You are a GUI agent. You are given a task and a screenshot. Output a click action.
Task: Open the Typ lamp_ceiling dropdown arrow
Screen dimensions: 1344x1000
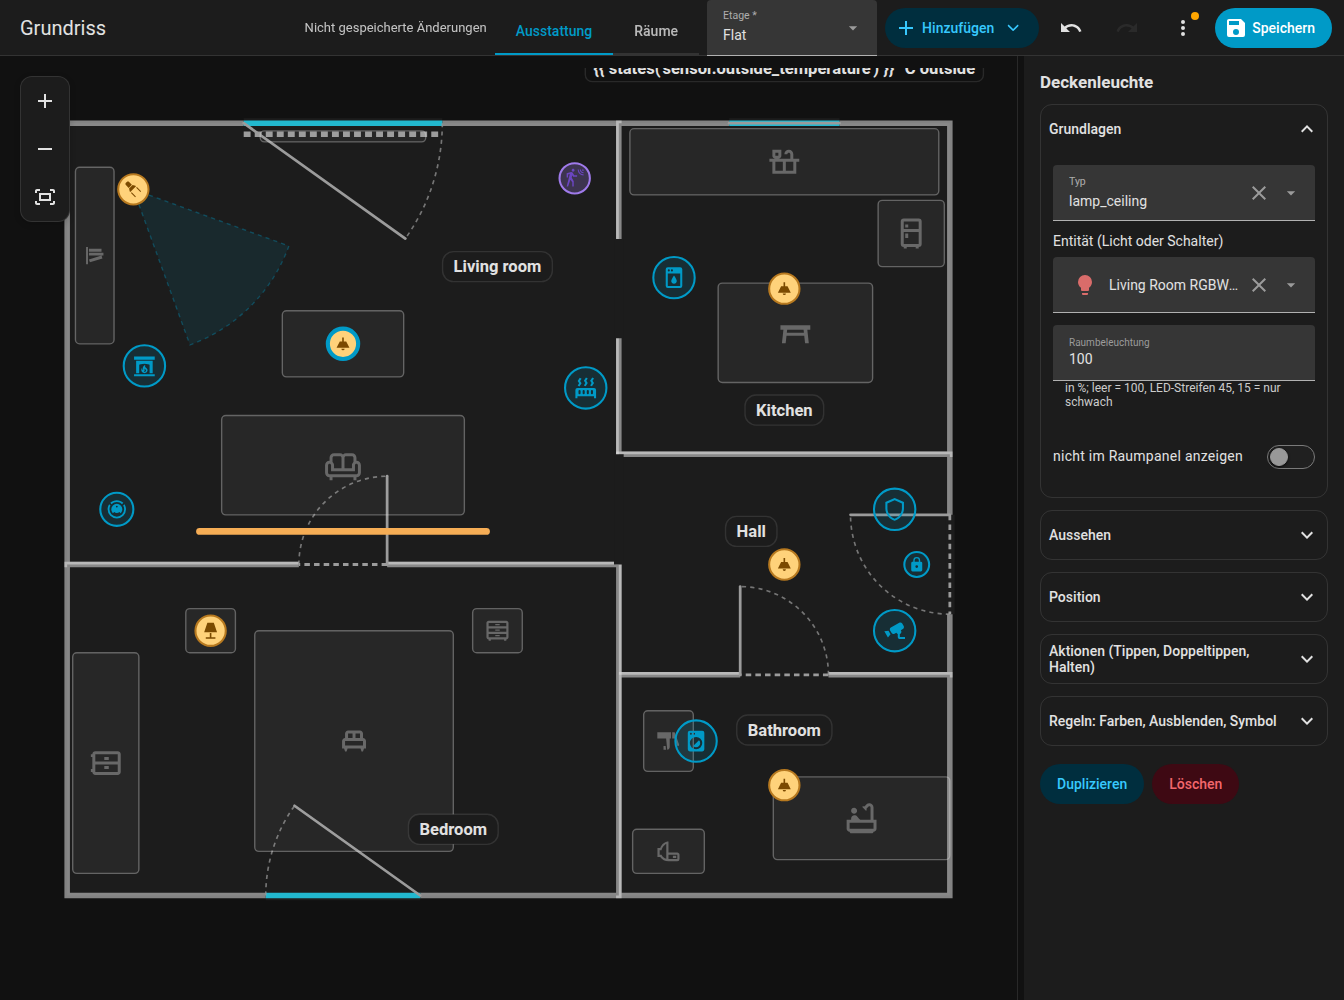coord(1291,193)
